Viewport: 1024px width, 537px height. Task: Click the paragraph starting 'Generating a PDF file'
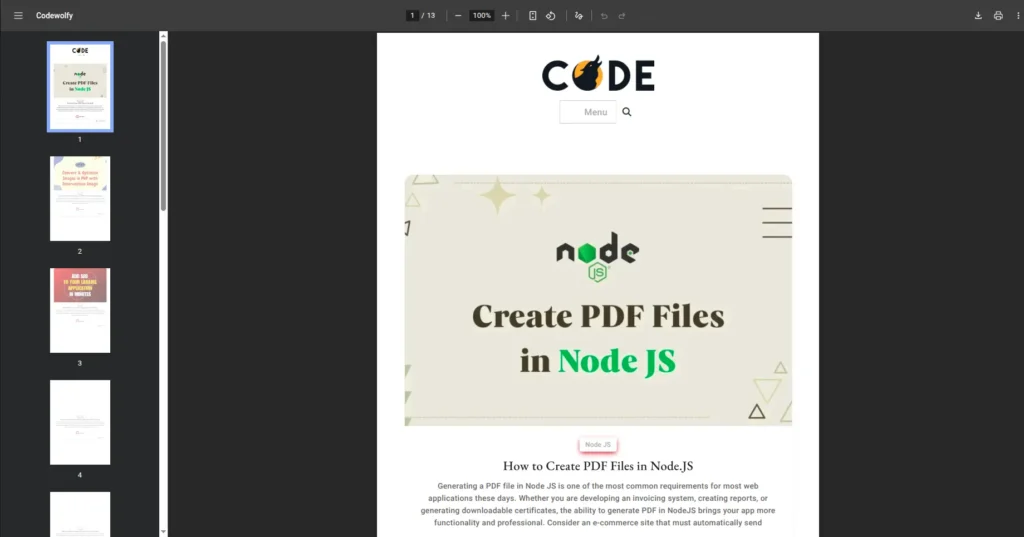598,504
